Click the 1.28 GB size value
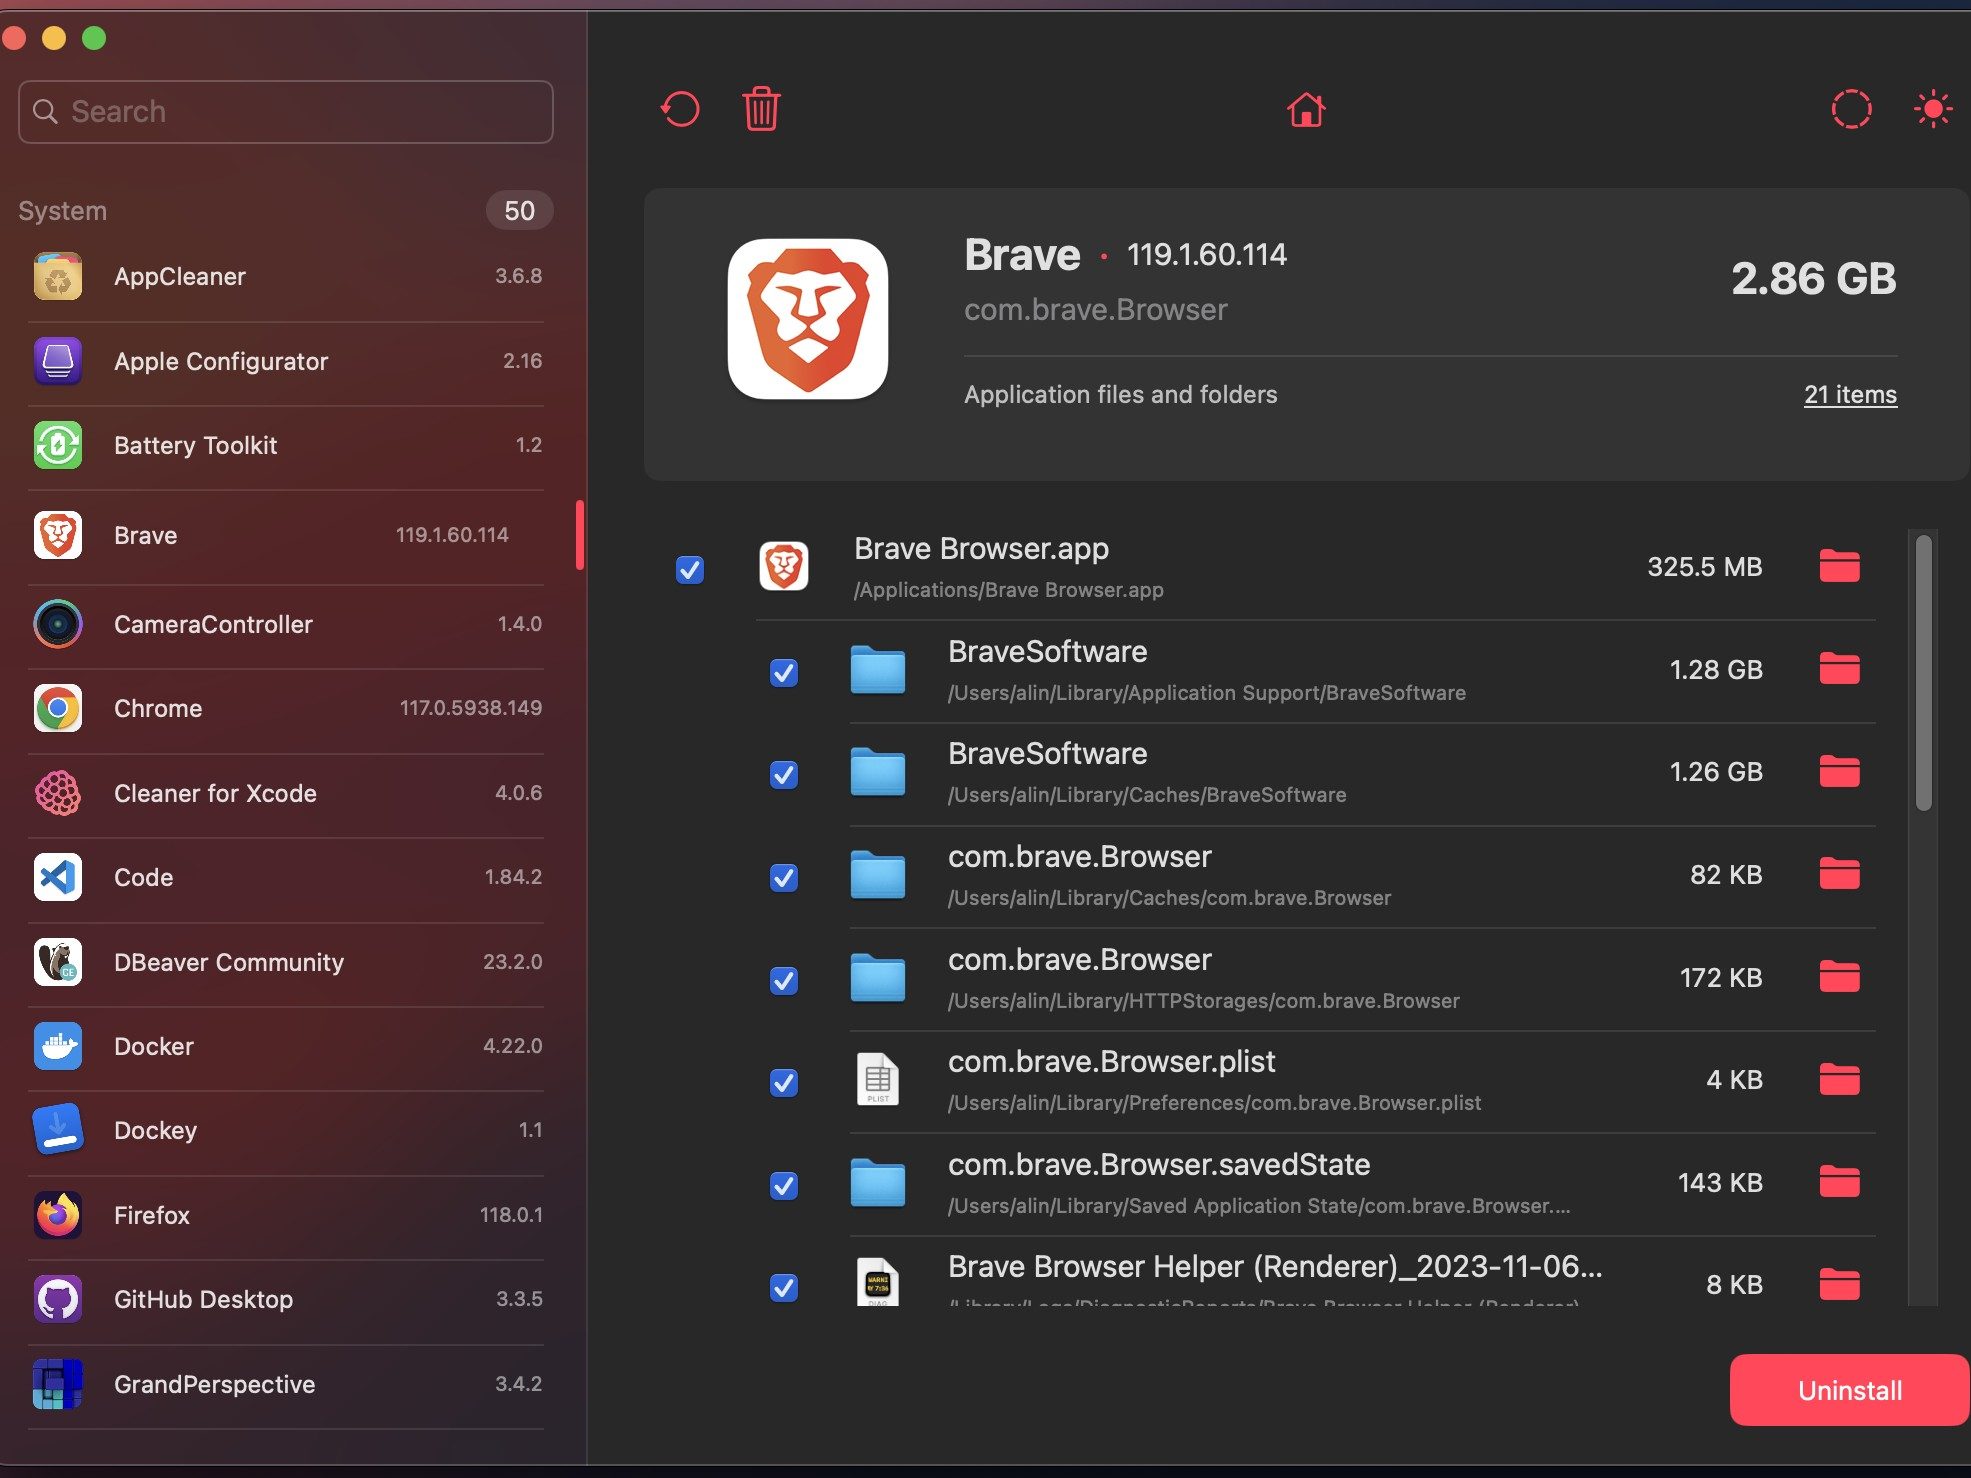 (x=1716, y=669)
